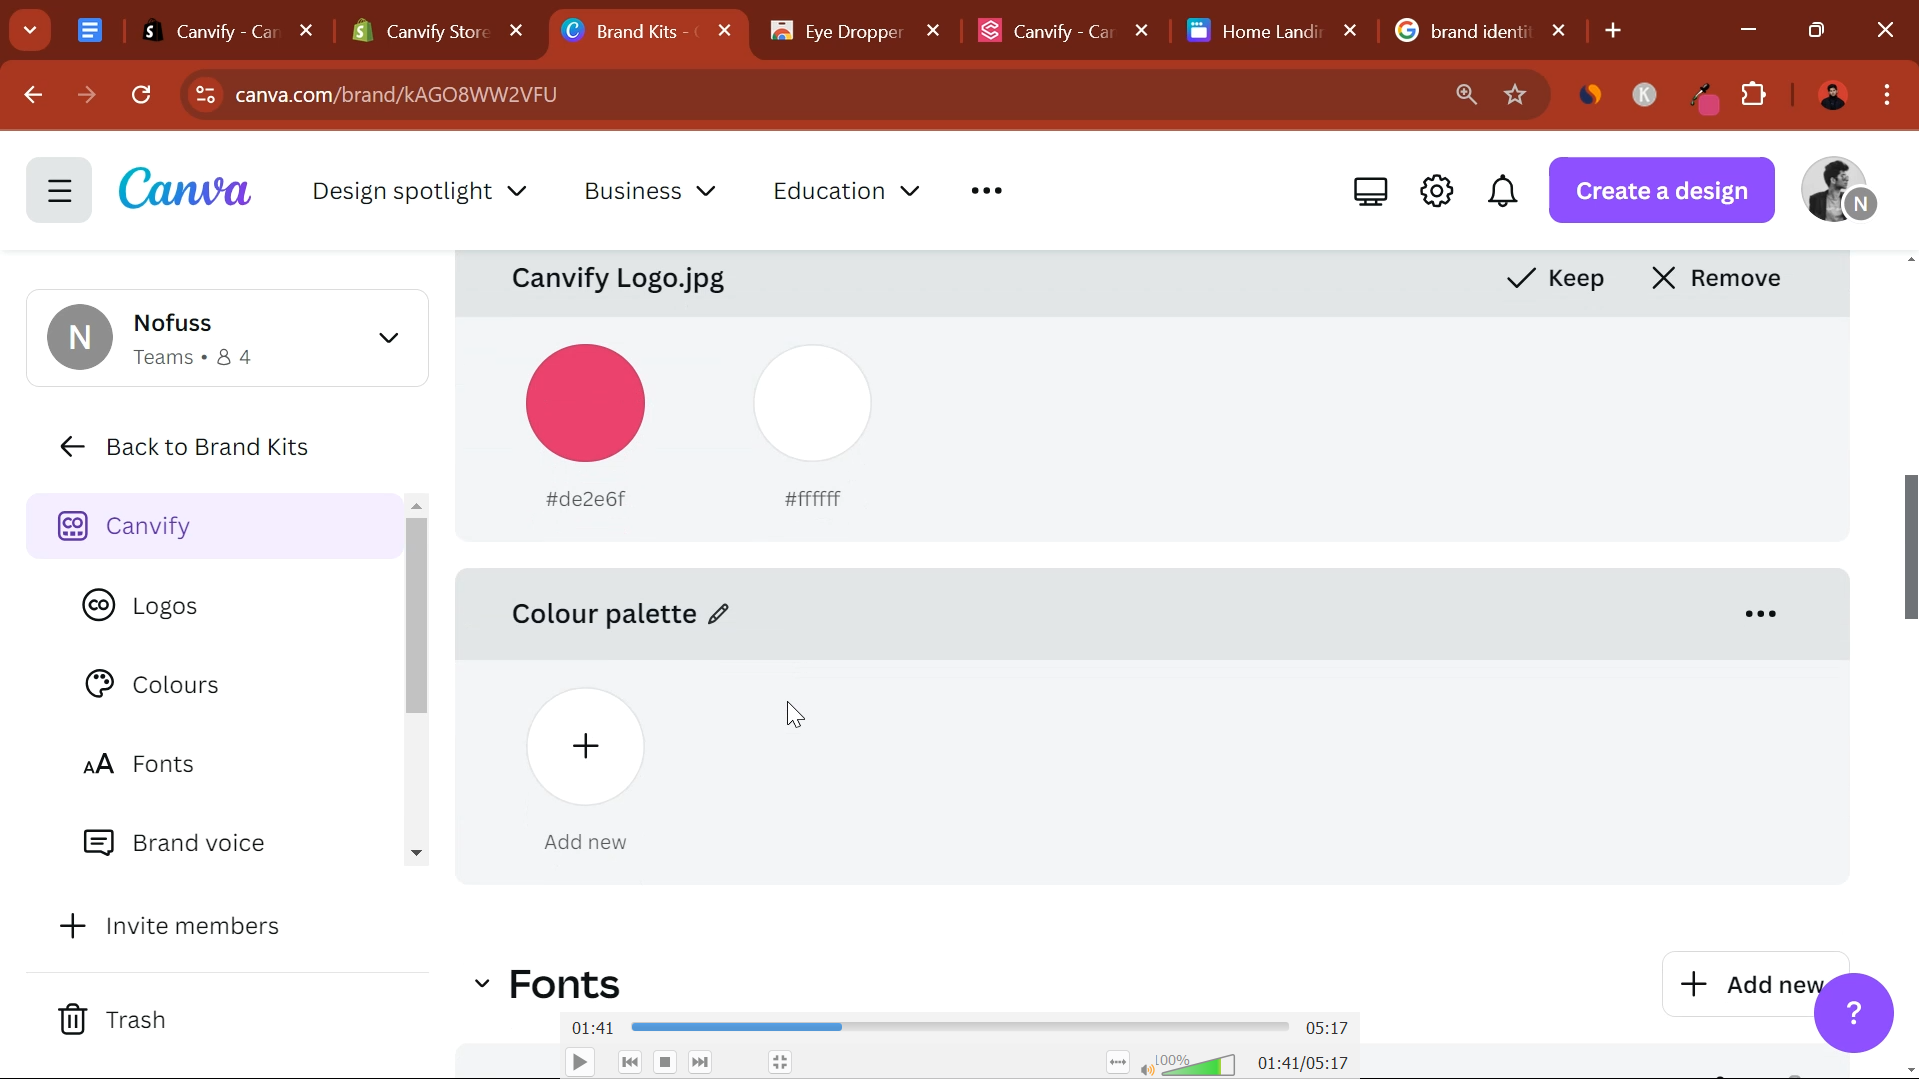Go to Fonts section in sidebar
This screenshot has width=1919, height=1079.
coord(138,764)
